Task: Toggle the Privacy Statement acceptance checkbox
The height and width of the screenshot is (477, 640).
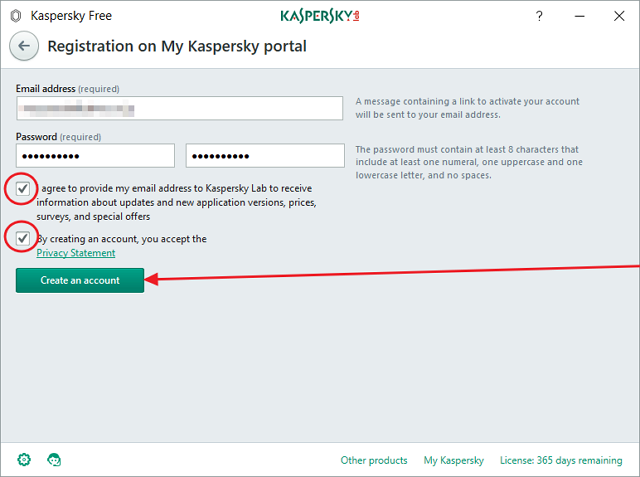Action: click(x=23, y=239)
